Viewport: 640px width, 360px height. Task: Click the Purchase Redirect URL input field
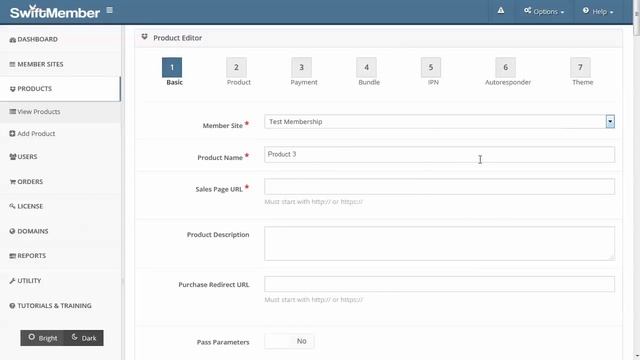(439, 284)
